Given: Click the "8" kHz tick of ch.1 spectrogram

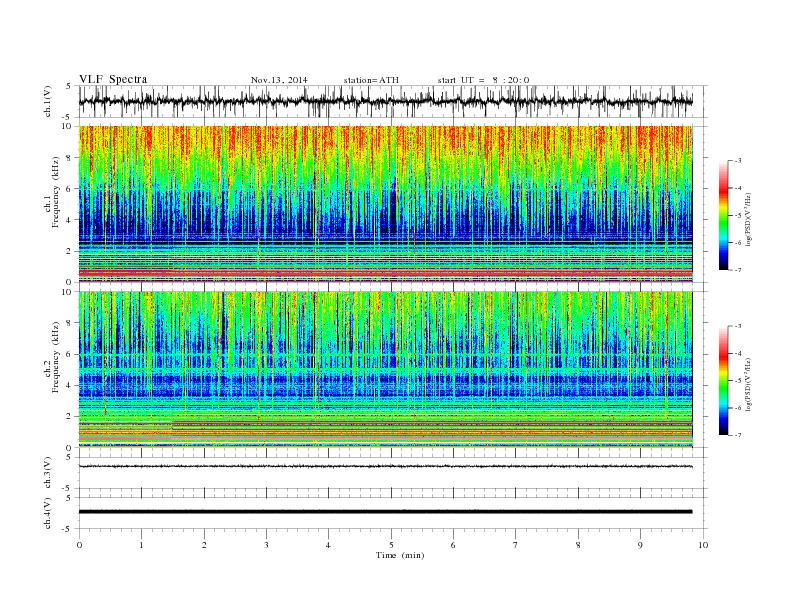Looking at the screenshot, I should click(x=70, y=158).
